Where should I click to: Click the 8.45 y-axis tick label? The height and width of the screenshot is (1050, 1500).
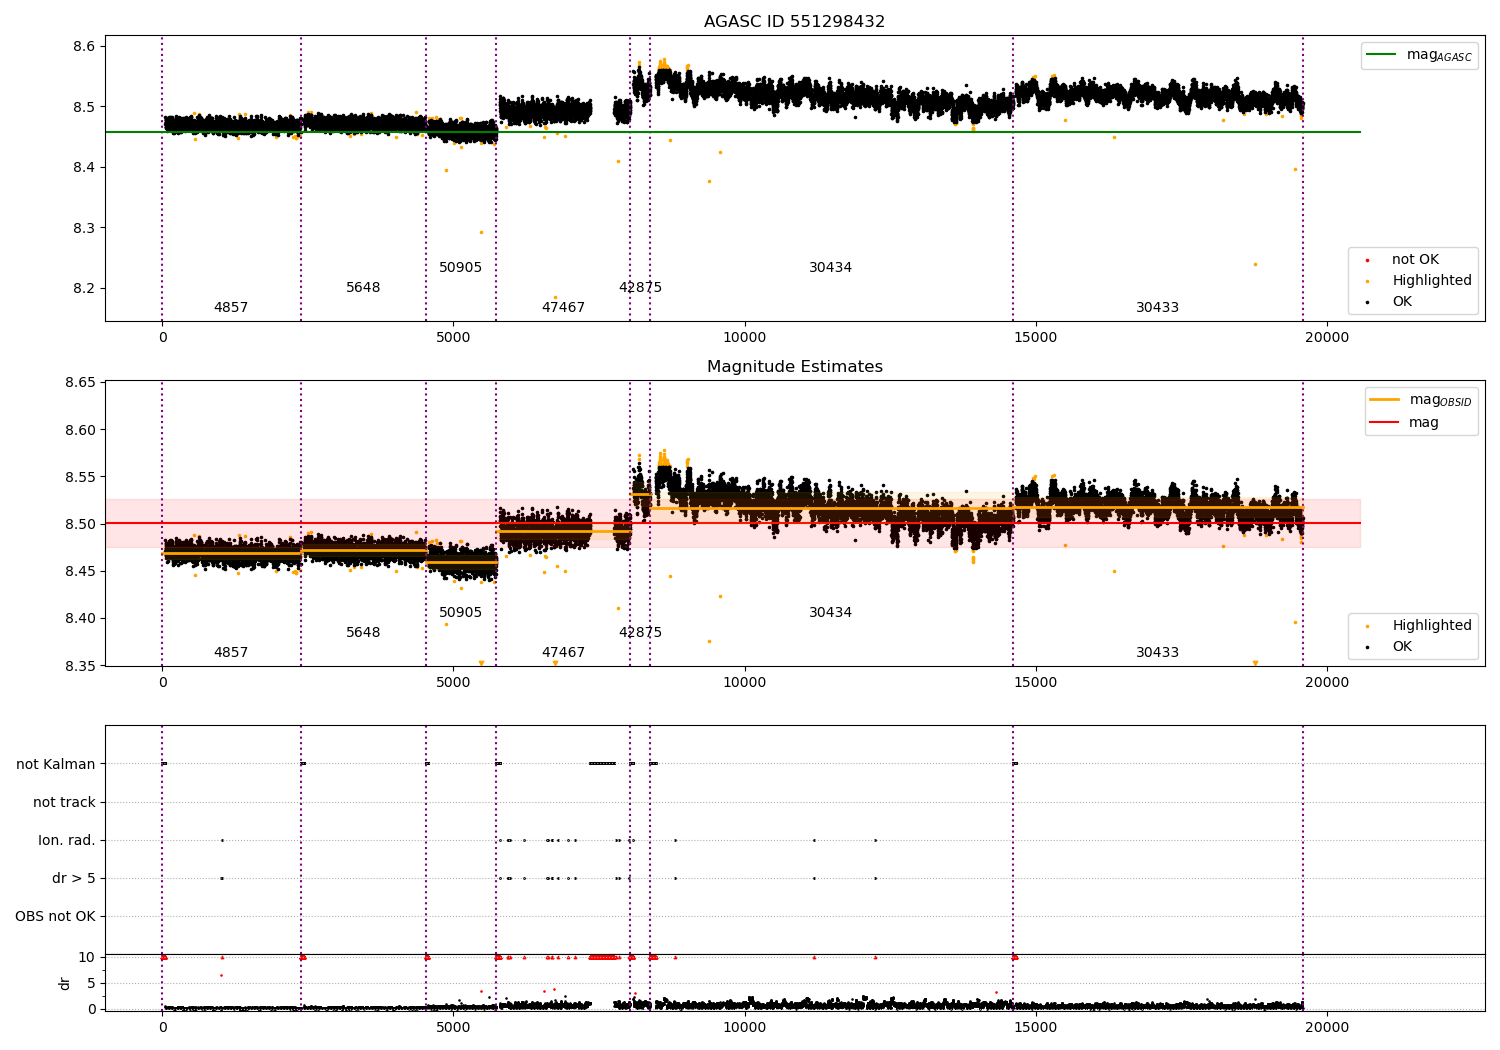[x=80, y=571]
